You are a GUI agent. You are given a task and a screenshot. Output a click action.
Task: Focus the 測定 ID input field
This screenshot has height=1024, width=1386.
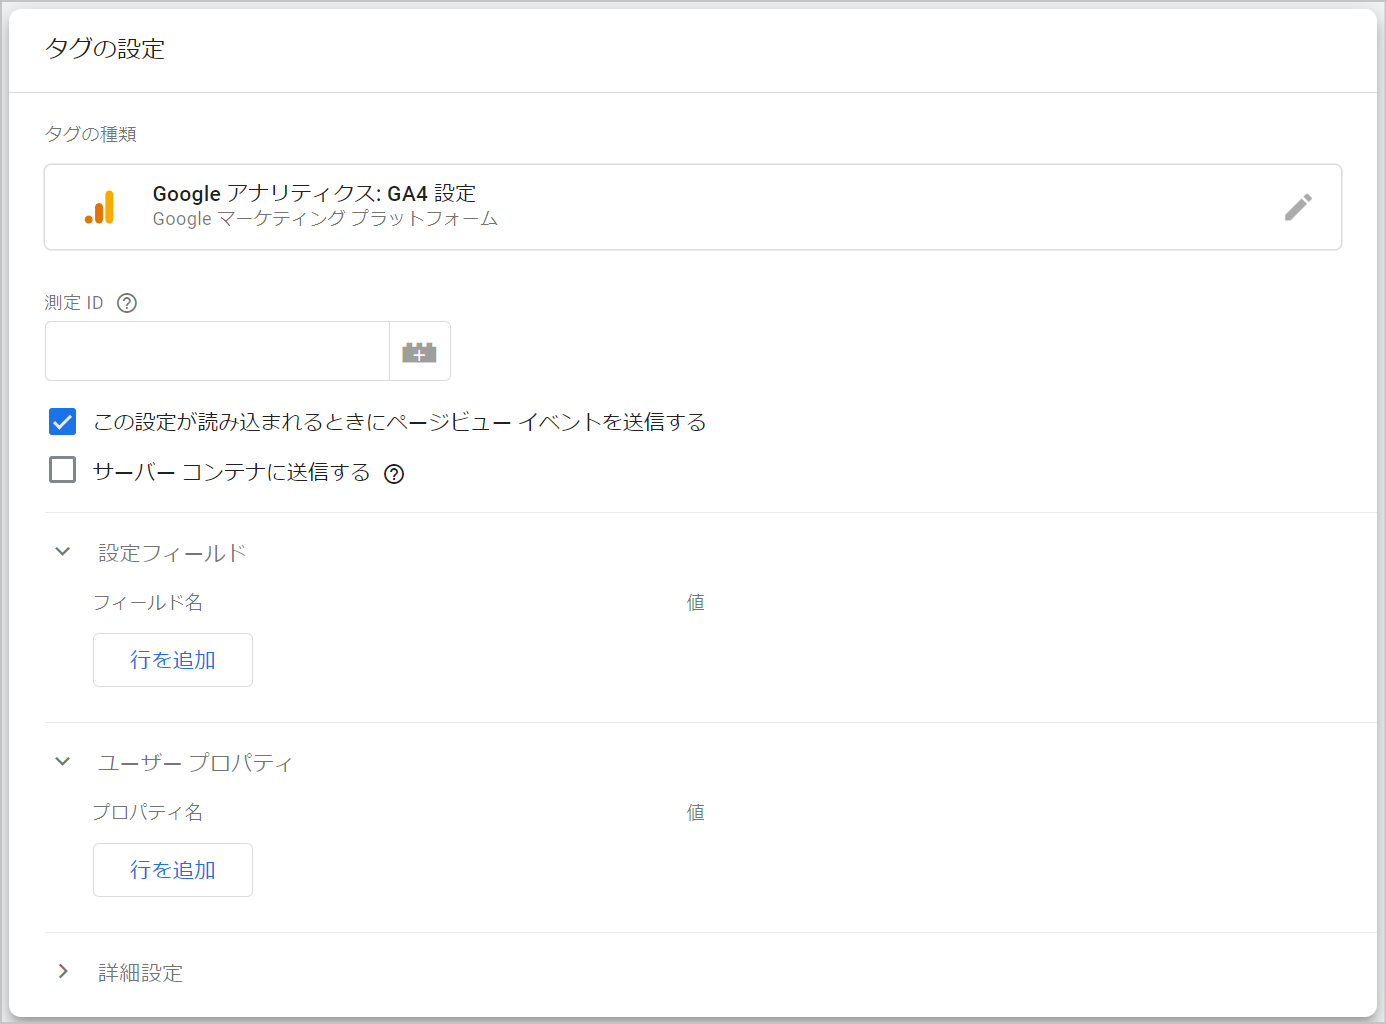click(217, 351)
